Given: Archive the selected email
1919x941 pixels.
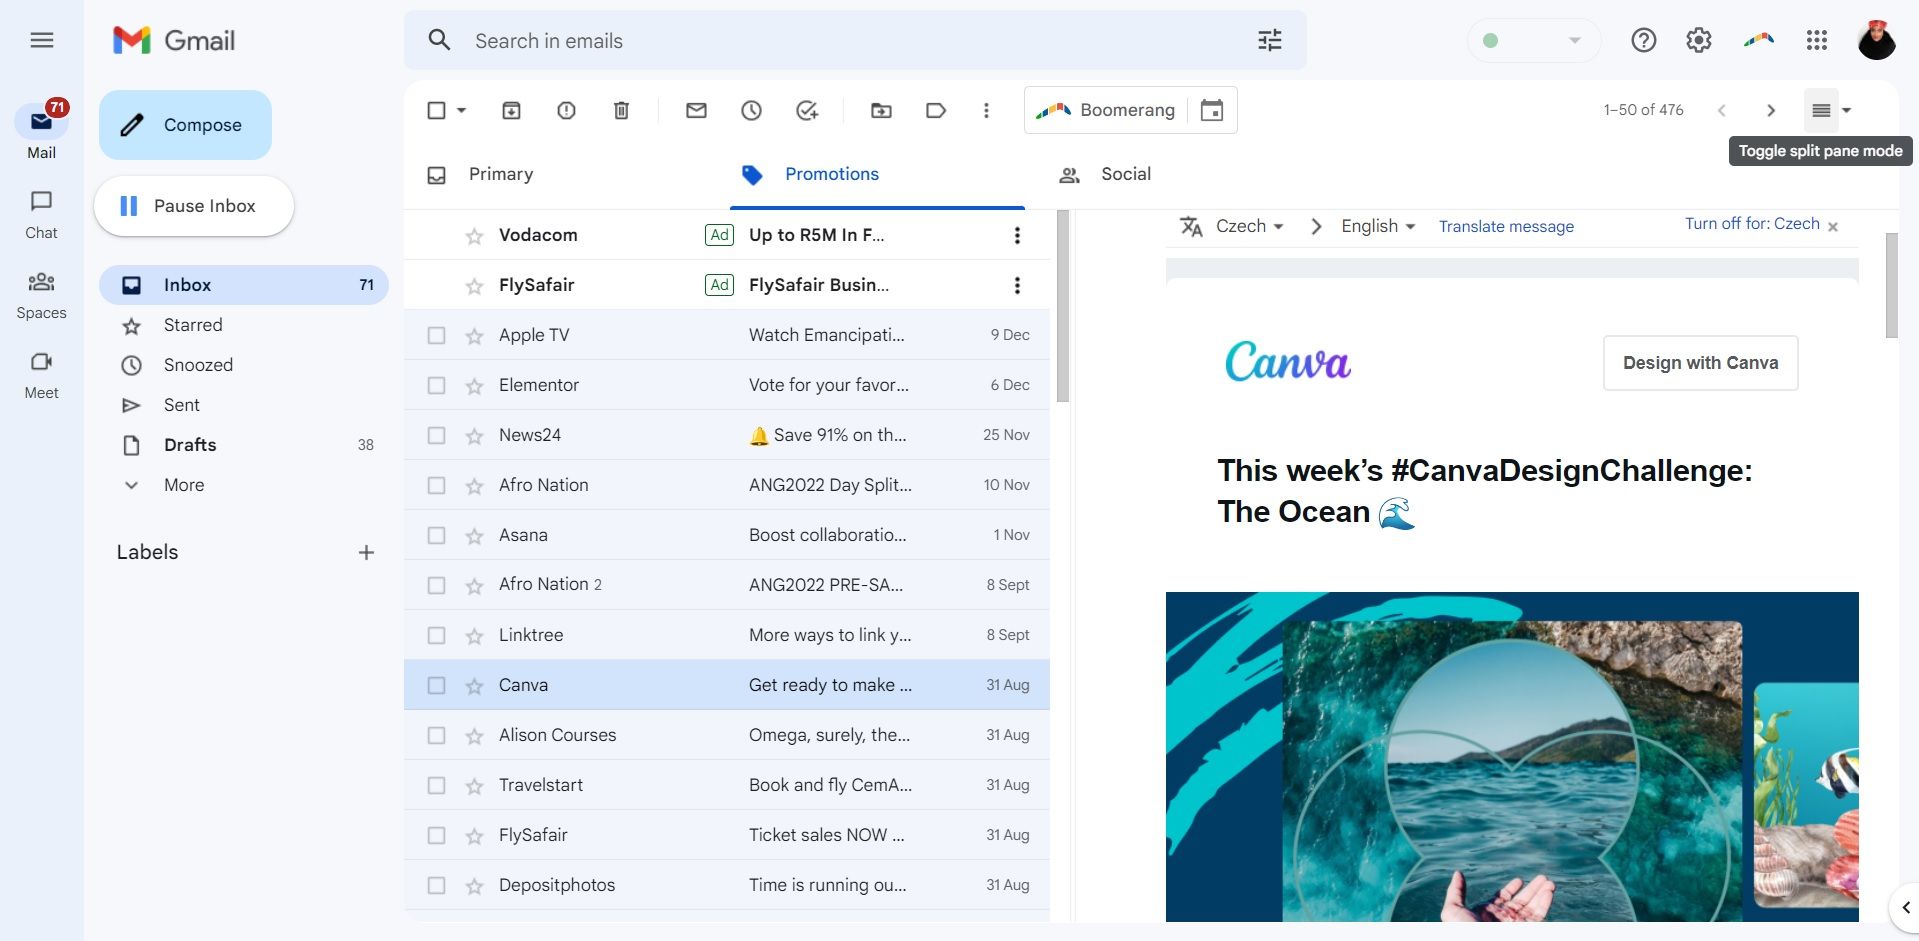Looking at the screenshot, I should [x=511, y=110].
